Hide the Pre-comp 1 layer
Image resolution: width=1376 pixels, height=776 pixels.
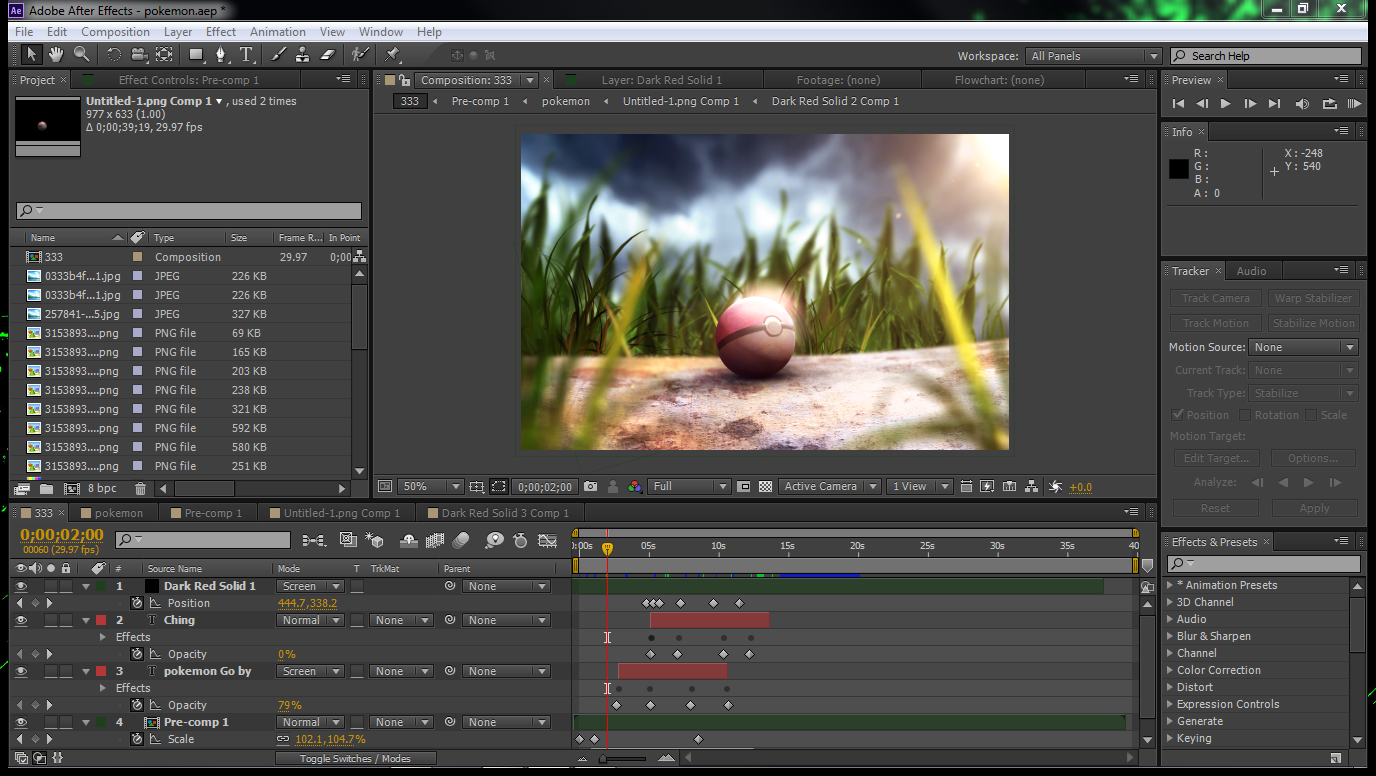click(22, 722)
